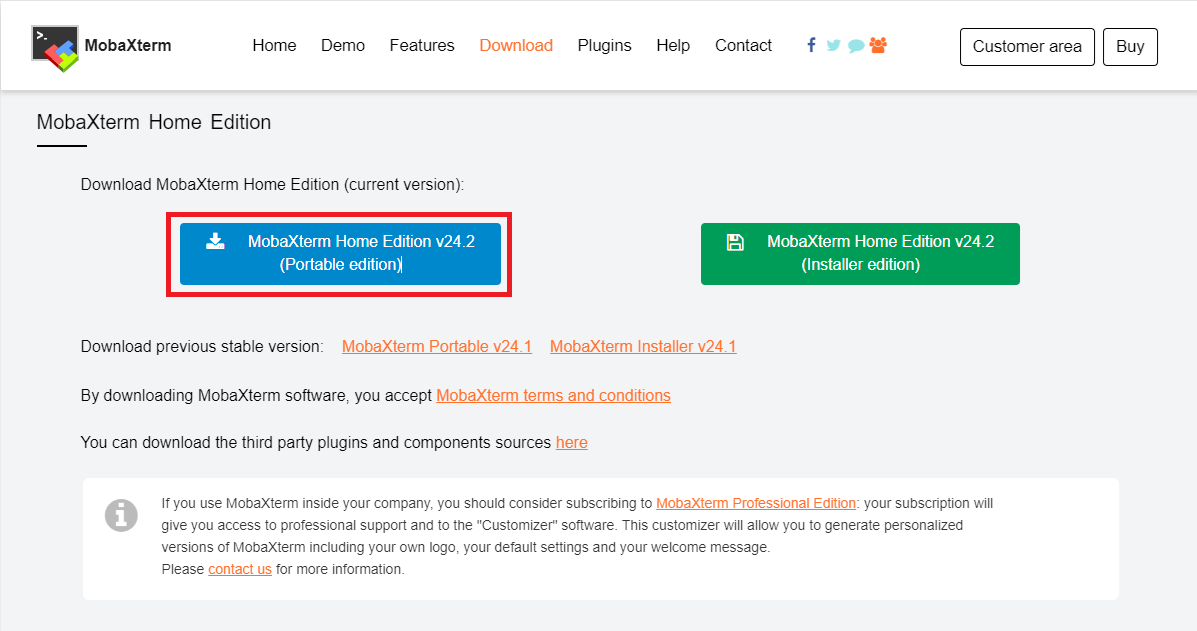Open the Plugins page
The width and height of the screenshot is (1197, 631).
click(x=605, y=46)
